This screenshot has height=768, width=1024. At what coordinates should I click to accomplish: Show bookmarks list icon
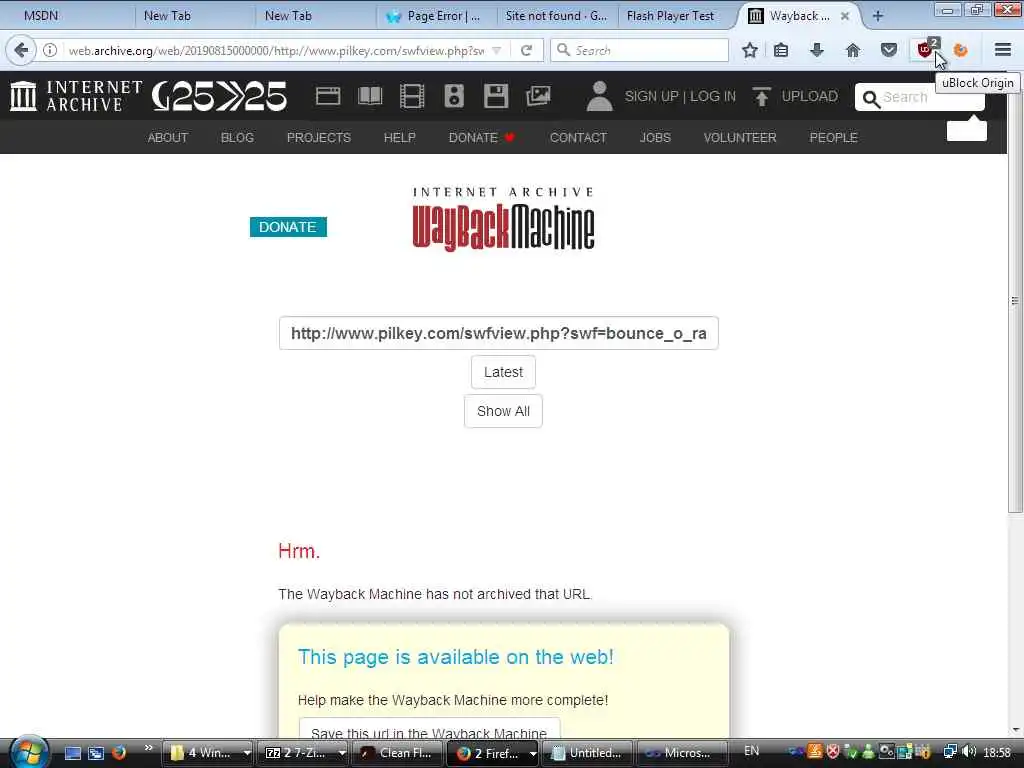781,50
